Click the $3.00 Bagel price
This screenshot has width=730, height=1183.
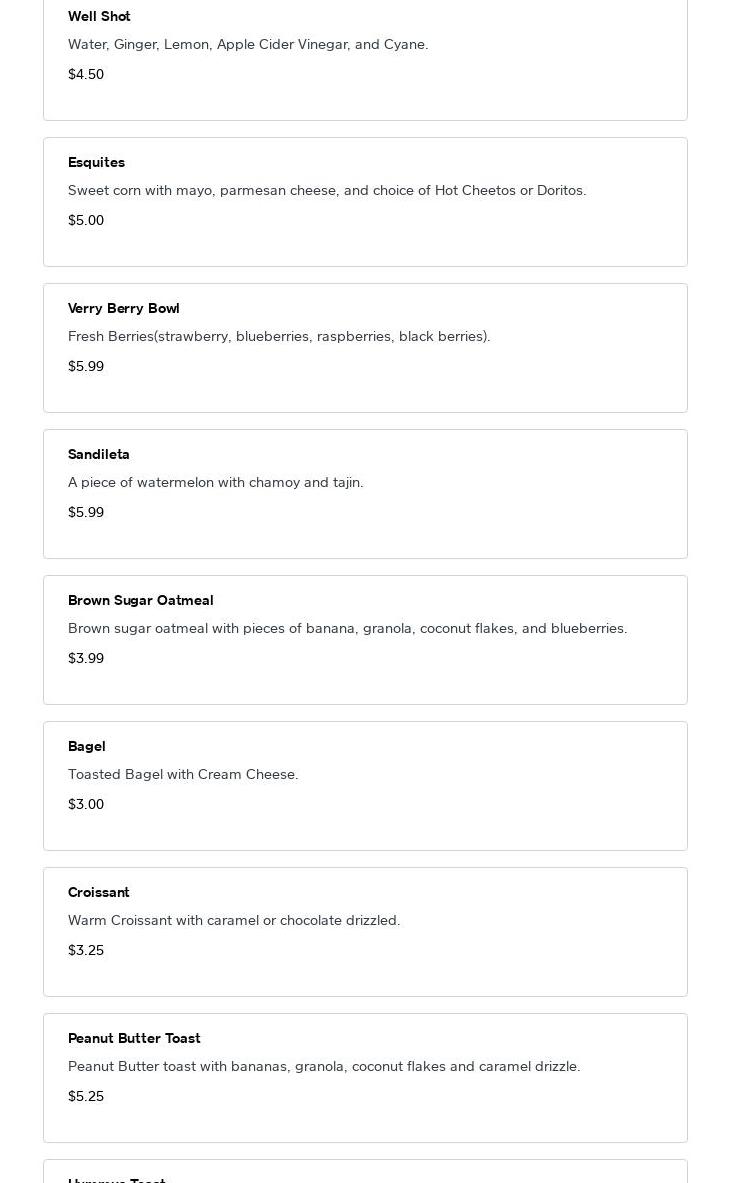(x=86, y=804)
